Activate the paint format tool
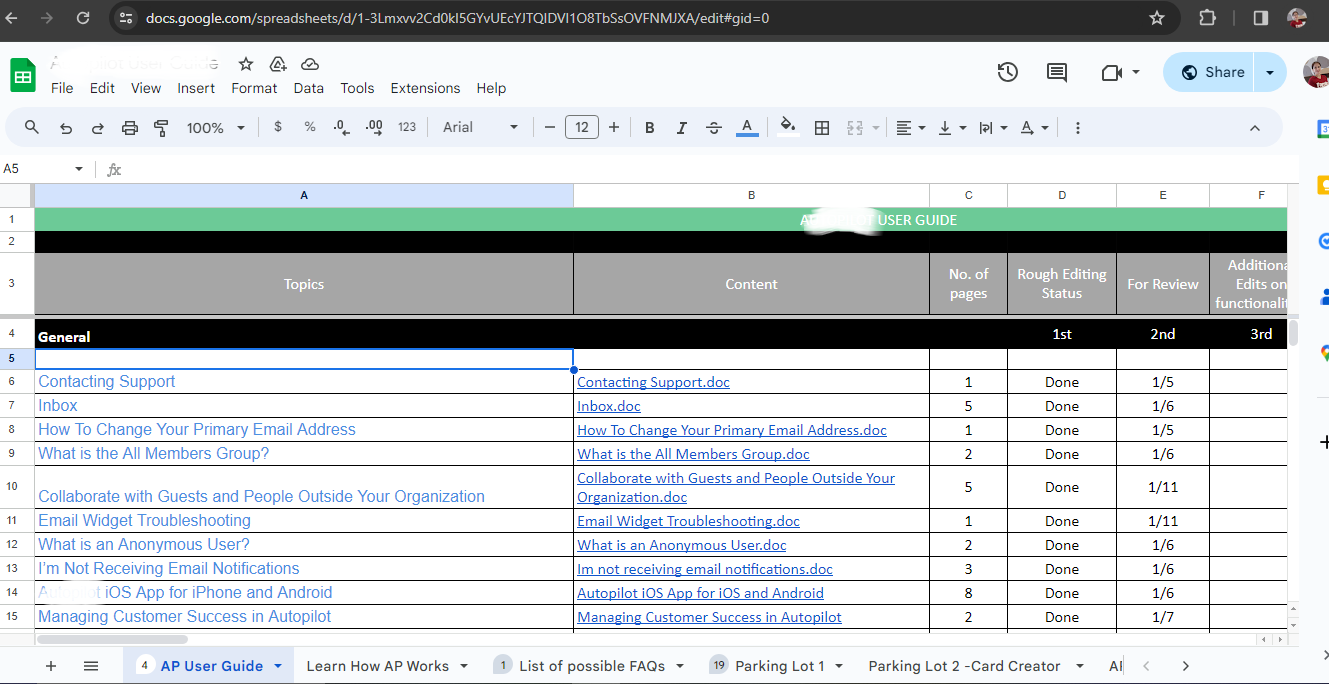This screenshot has width=1329, height=684. (x=161, y=128)
